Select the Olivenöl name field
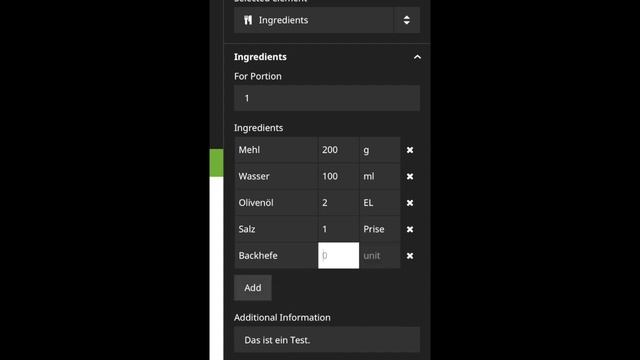Screen dimensions: 640x360 (276, 203)
